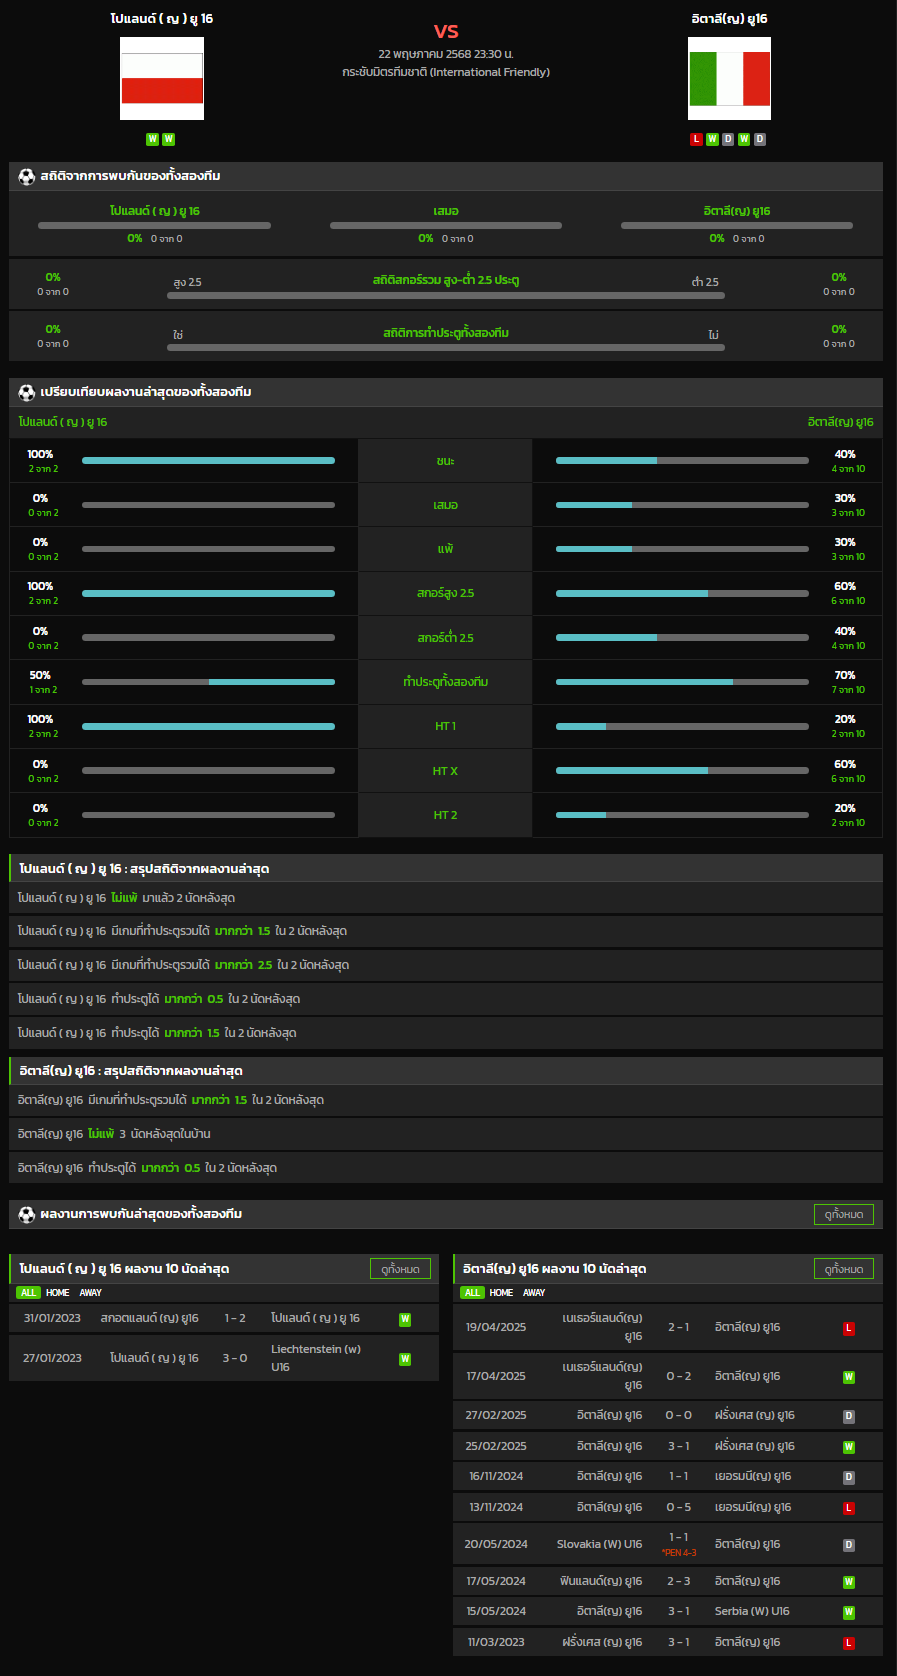Click Poland win percentage bar in head-to-head
Screen dimensions: 897x1676
[154, 226]
